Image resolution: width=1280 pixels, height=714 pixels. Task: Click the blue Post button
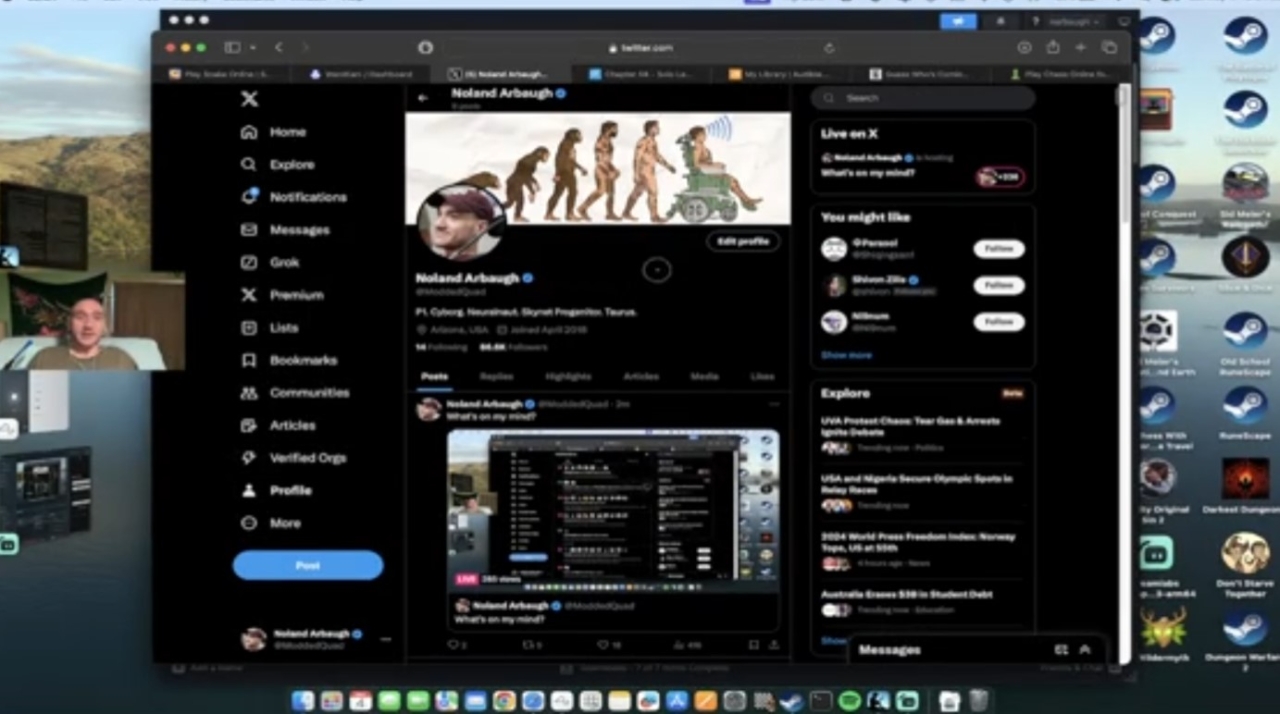308,565
